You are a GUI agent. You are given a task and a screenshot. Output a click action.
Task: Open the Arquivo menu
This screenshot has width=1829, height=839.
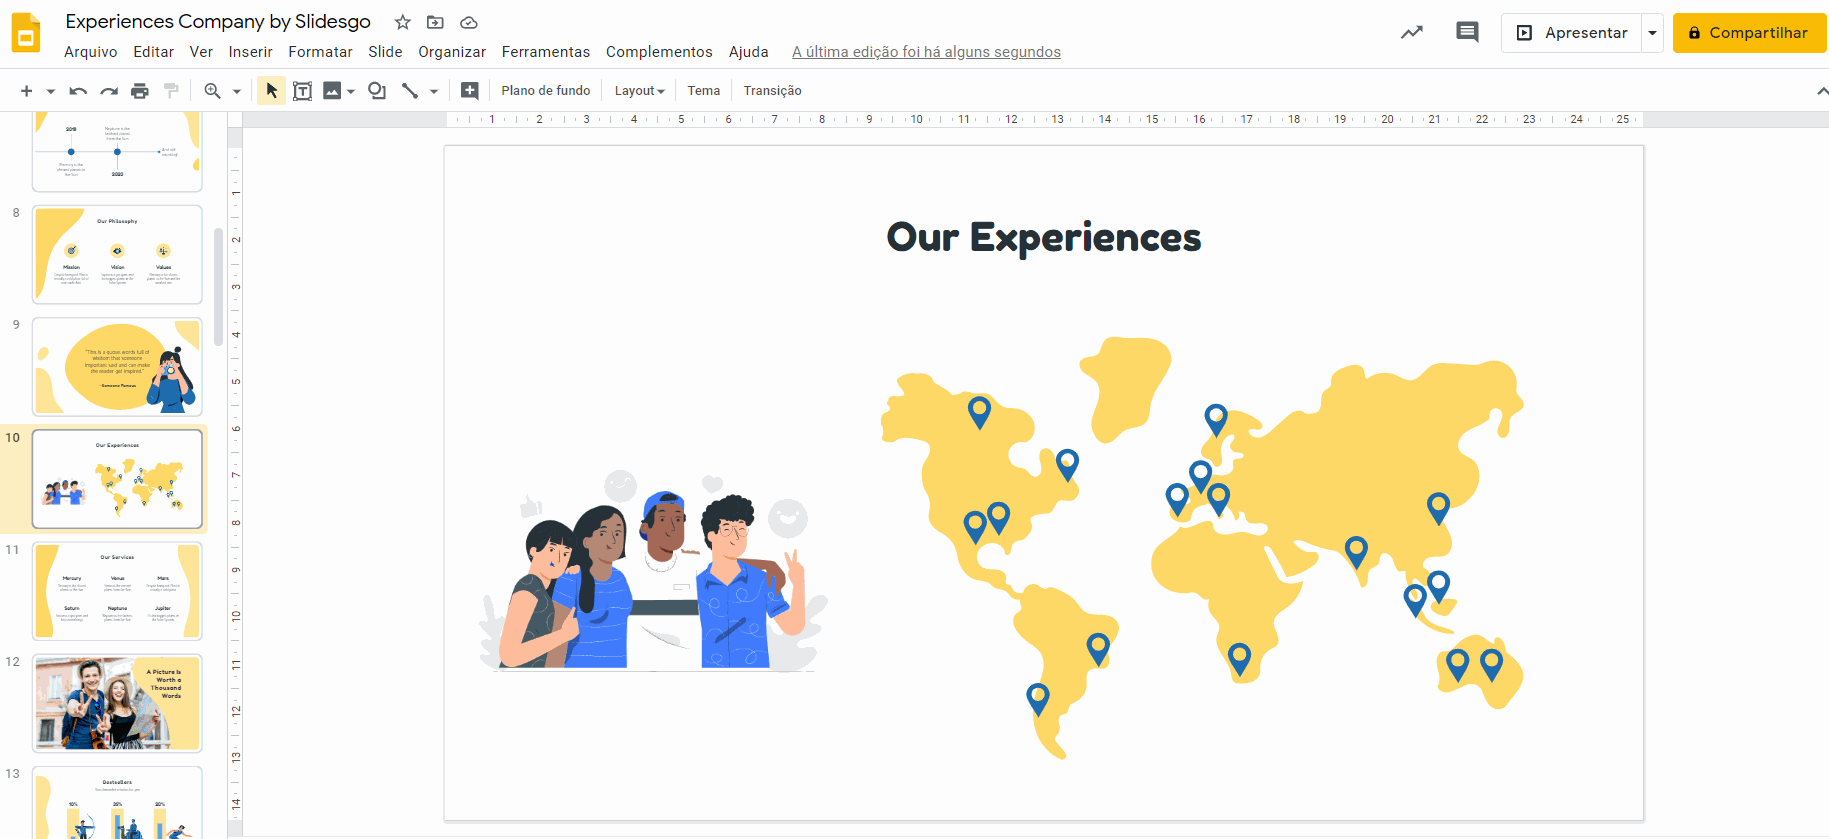[91, 52]
